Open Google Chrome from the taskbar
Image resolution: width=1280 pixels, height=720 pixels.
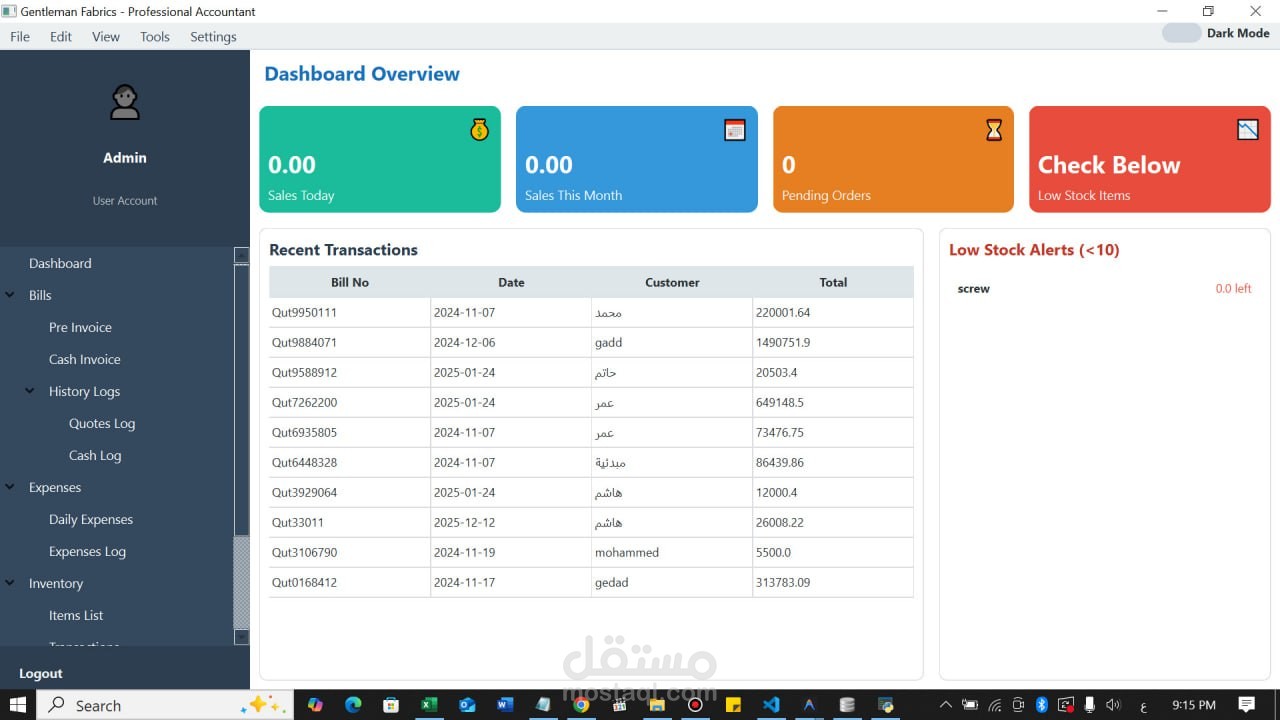[x=581, y=705]
